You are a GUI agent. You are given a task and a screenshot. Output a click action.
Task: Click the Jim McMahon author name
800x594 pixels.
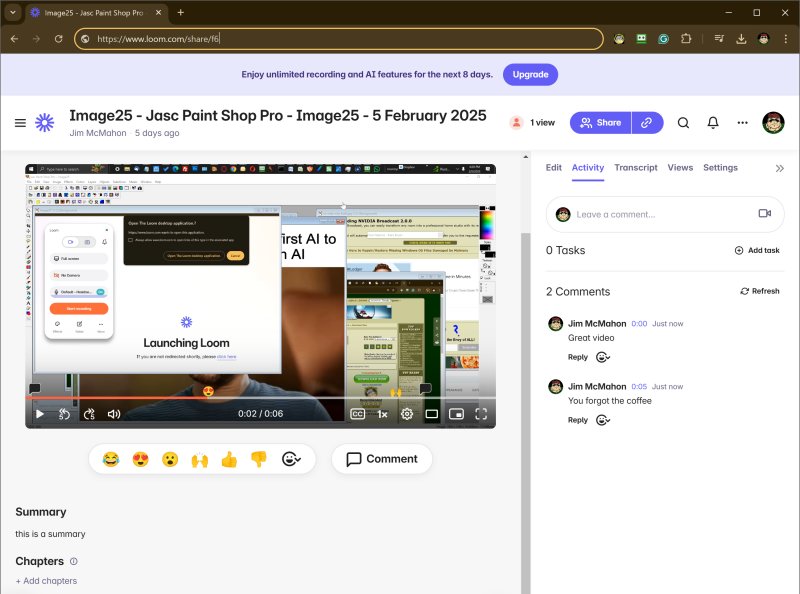98,133
